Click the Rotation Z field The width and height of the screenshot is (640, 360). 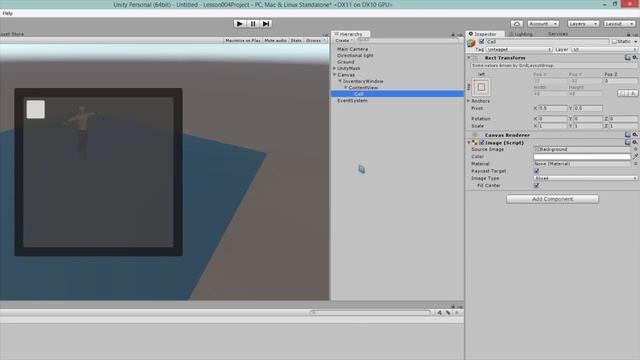(x=623, y=119)
